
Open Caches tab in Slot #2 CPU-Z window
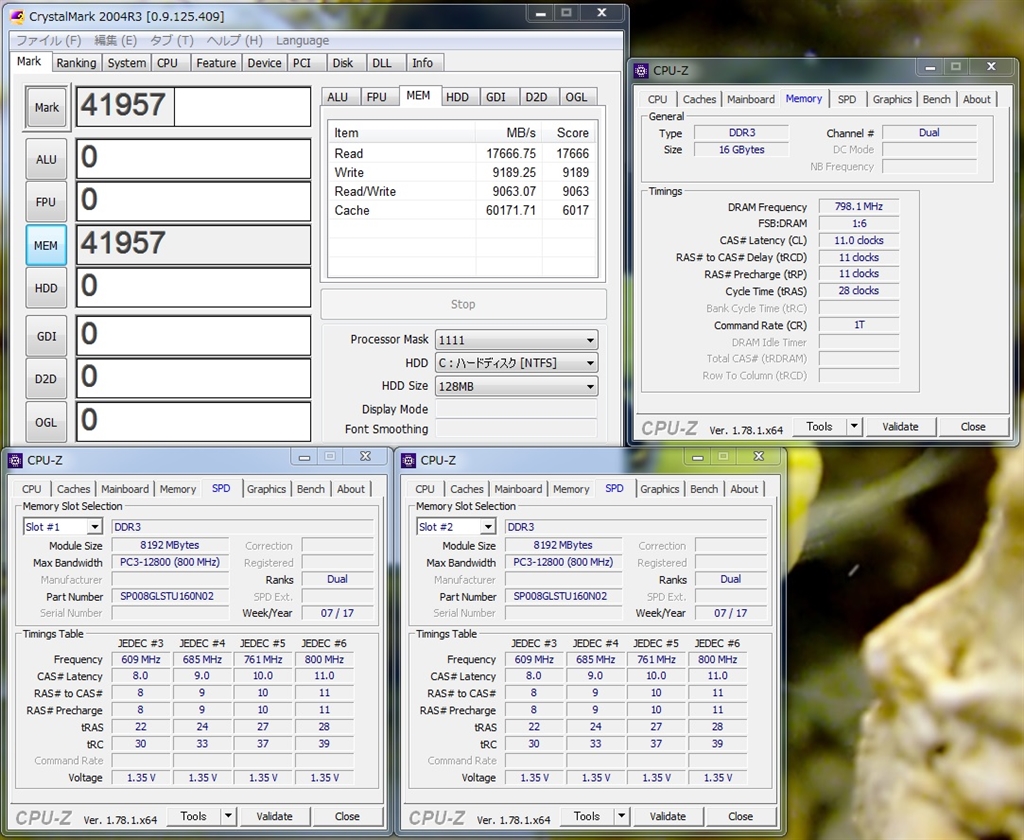click(x=467, y=489)
